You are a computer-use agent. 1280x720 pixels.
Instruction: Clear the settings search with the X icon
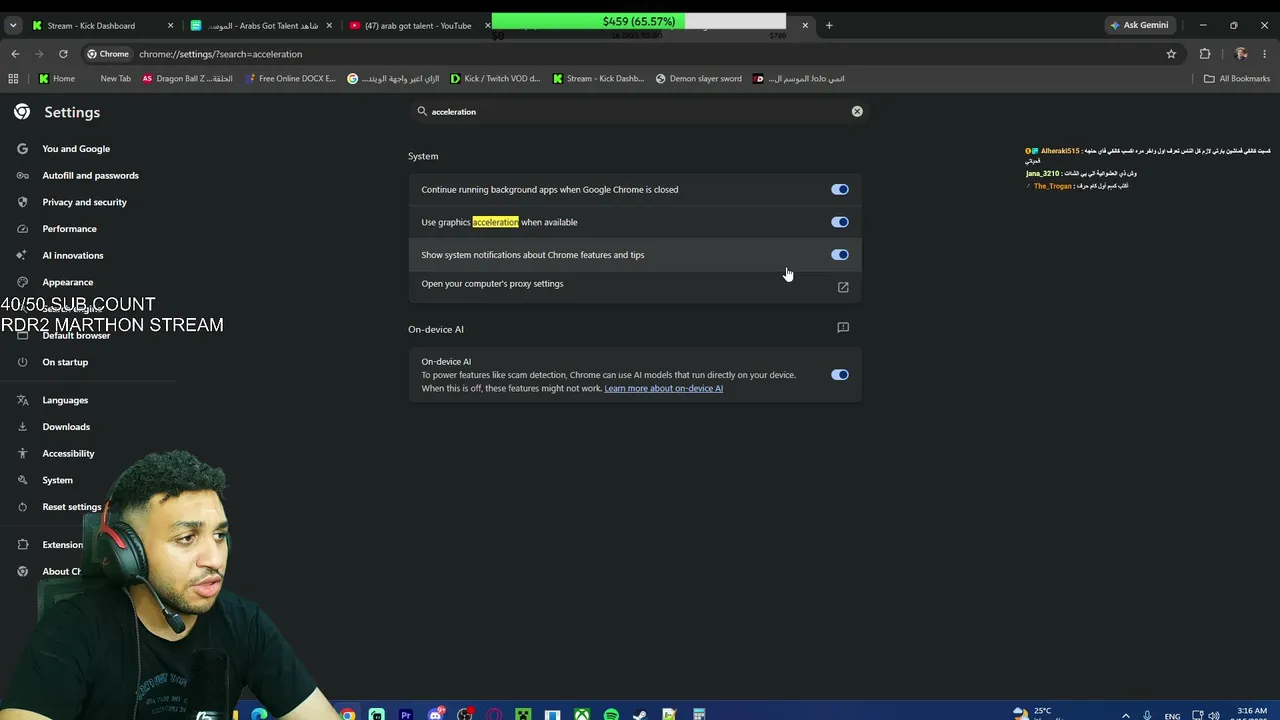coord(857,111)
